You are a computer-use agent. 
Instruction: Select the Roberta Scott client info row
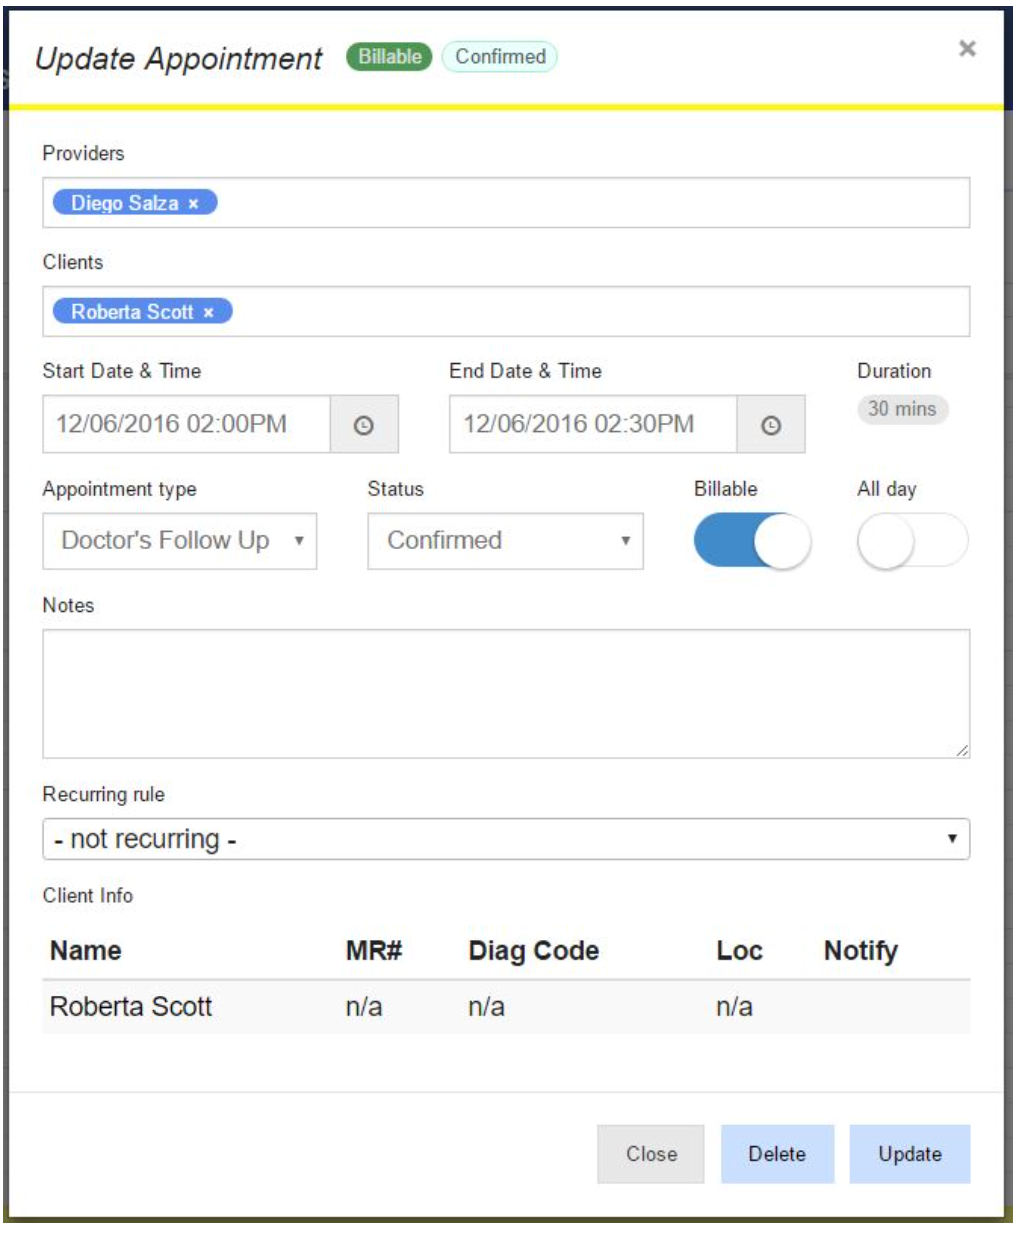point(505,1006)
